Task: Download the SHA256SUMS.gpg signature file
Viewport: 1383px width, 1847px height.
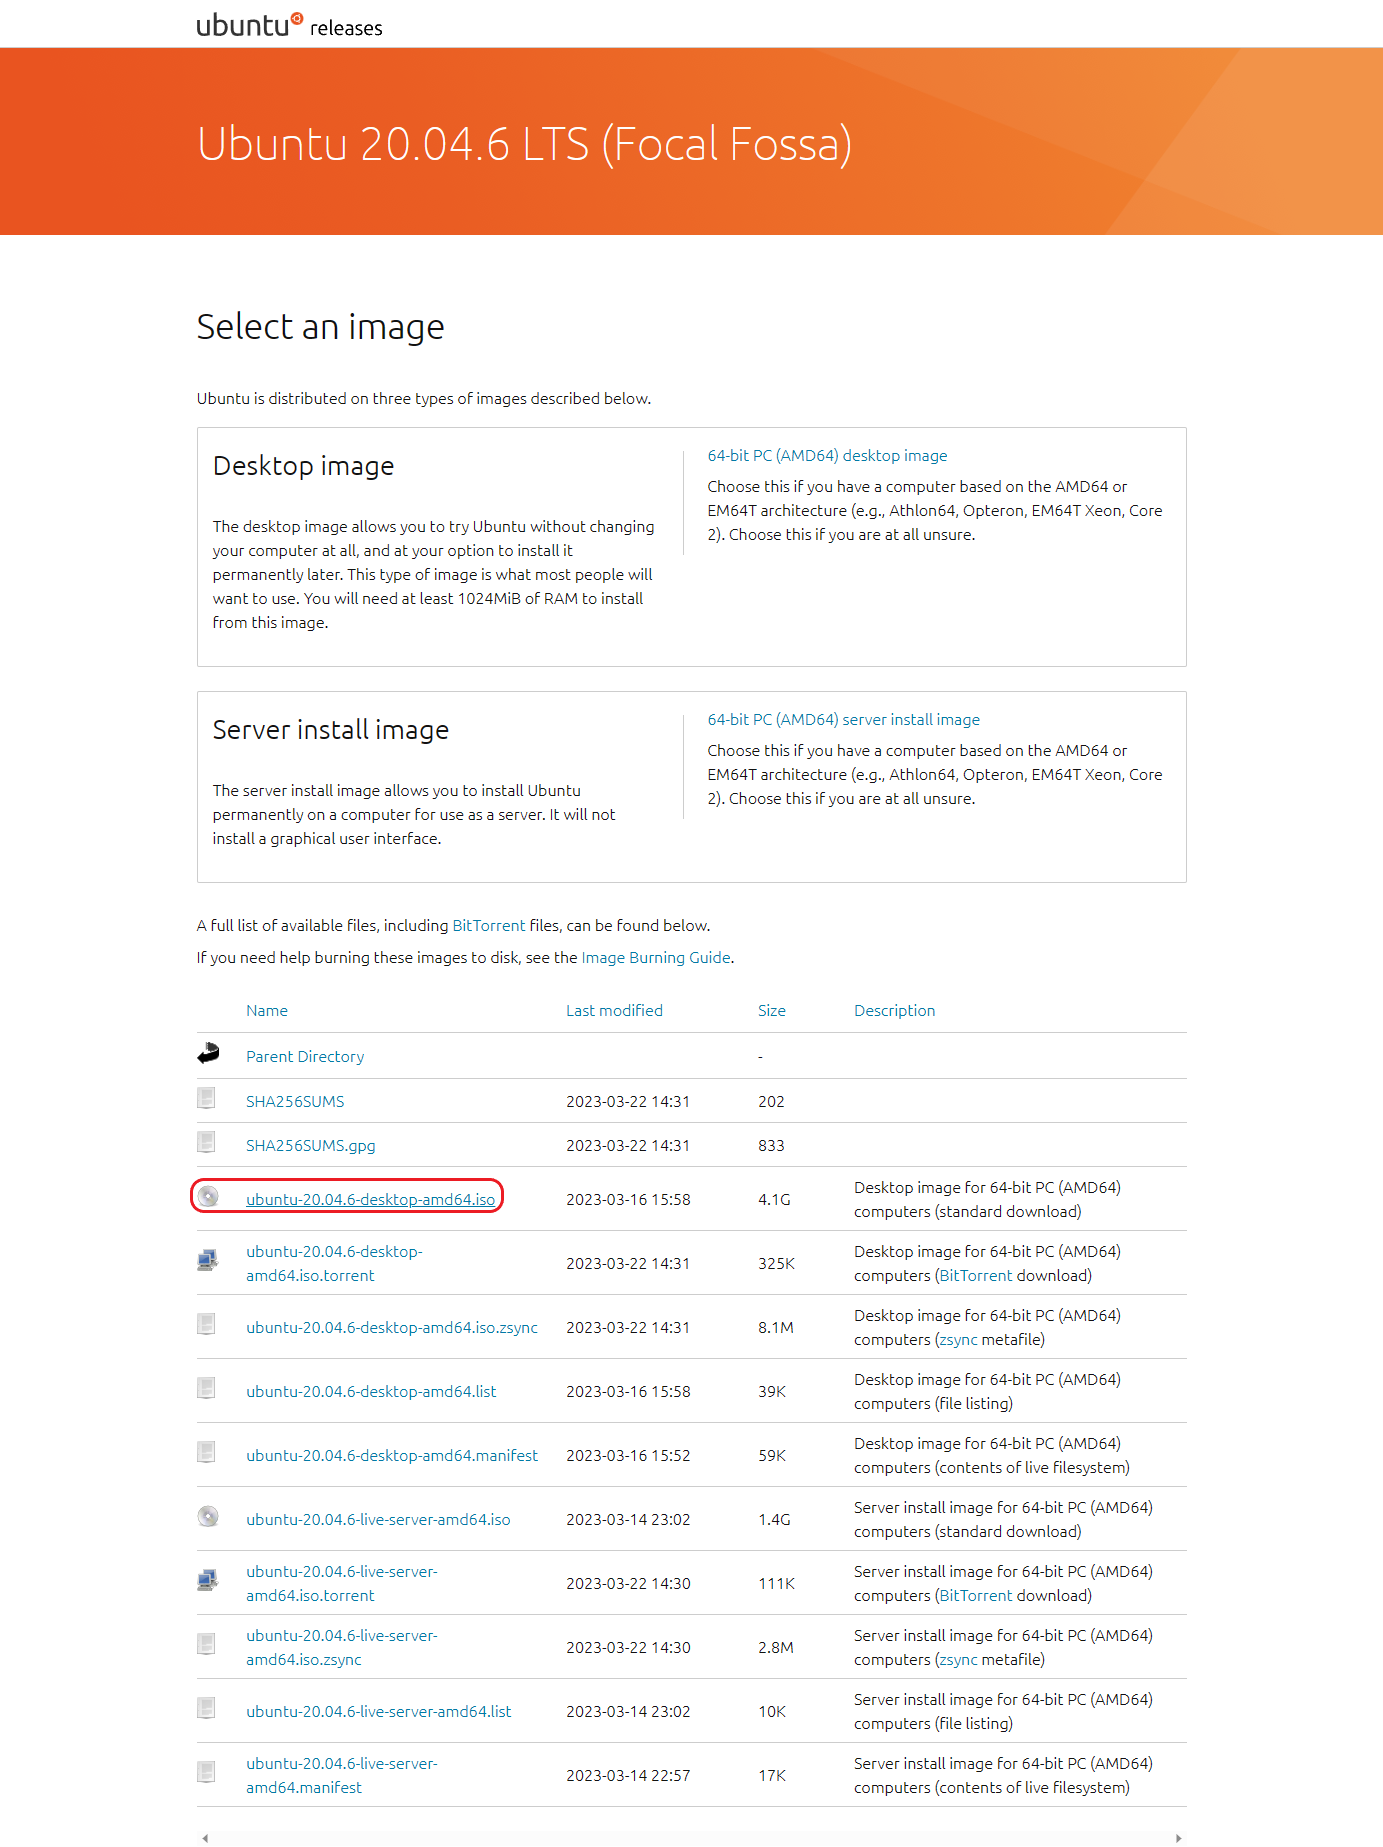Action: tap(311, 1146)
